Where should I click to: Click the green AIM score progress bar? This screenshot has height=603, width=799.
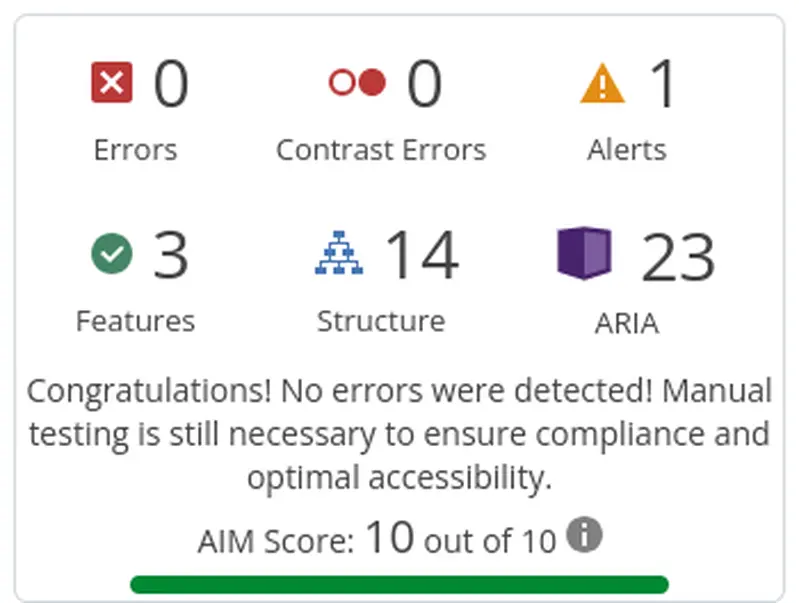coord(400,584)
